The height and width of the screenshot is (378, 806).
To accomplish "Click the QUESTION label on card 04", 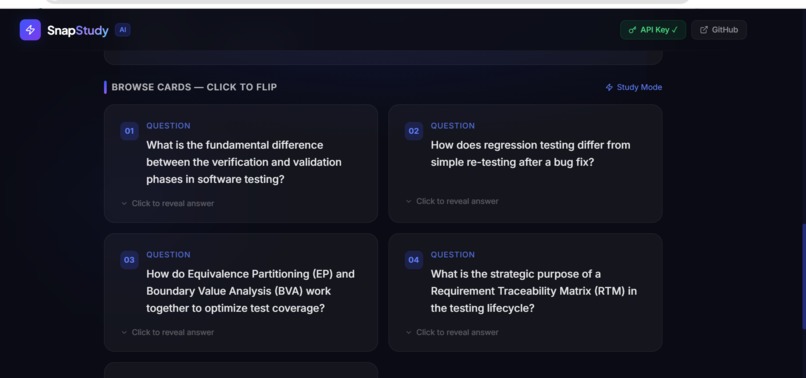I will (453, 255).
